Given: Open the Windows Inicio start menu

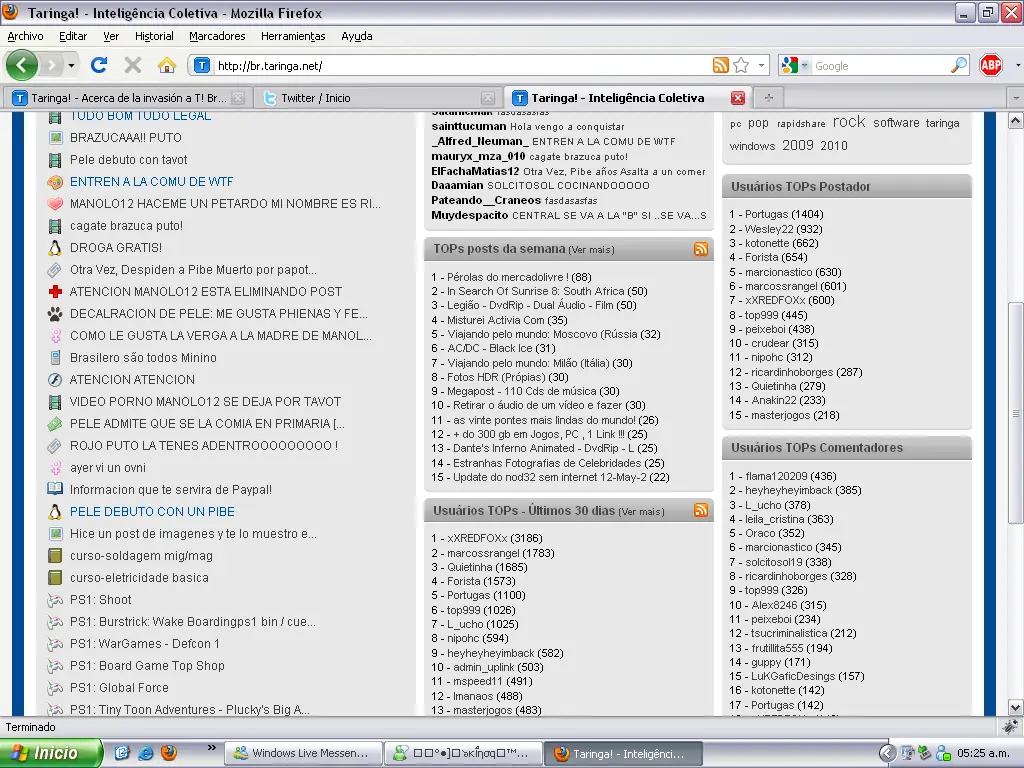Looking at the screenshot, I should 51,753.
